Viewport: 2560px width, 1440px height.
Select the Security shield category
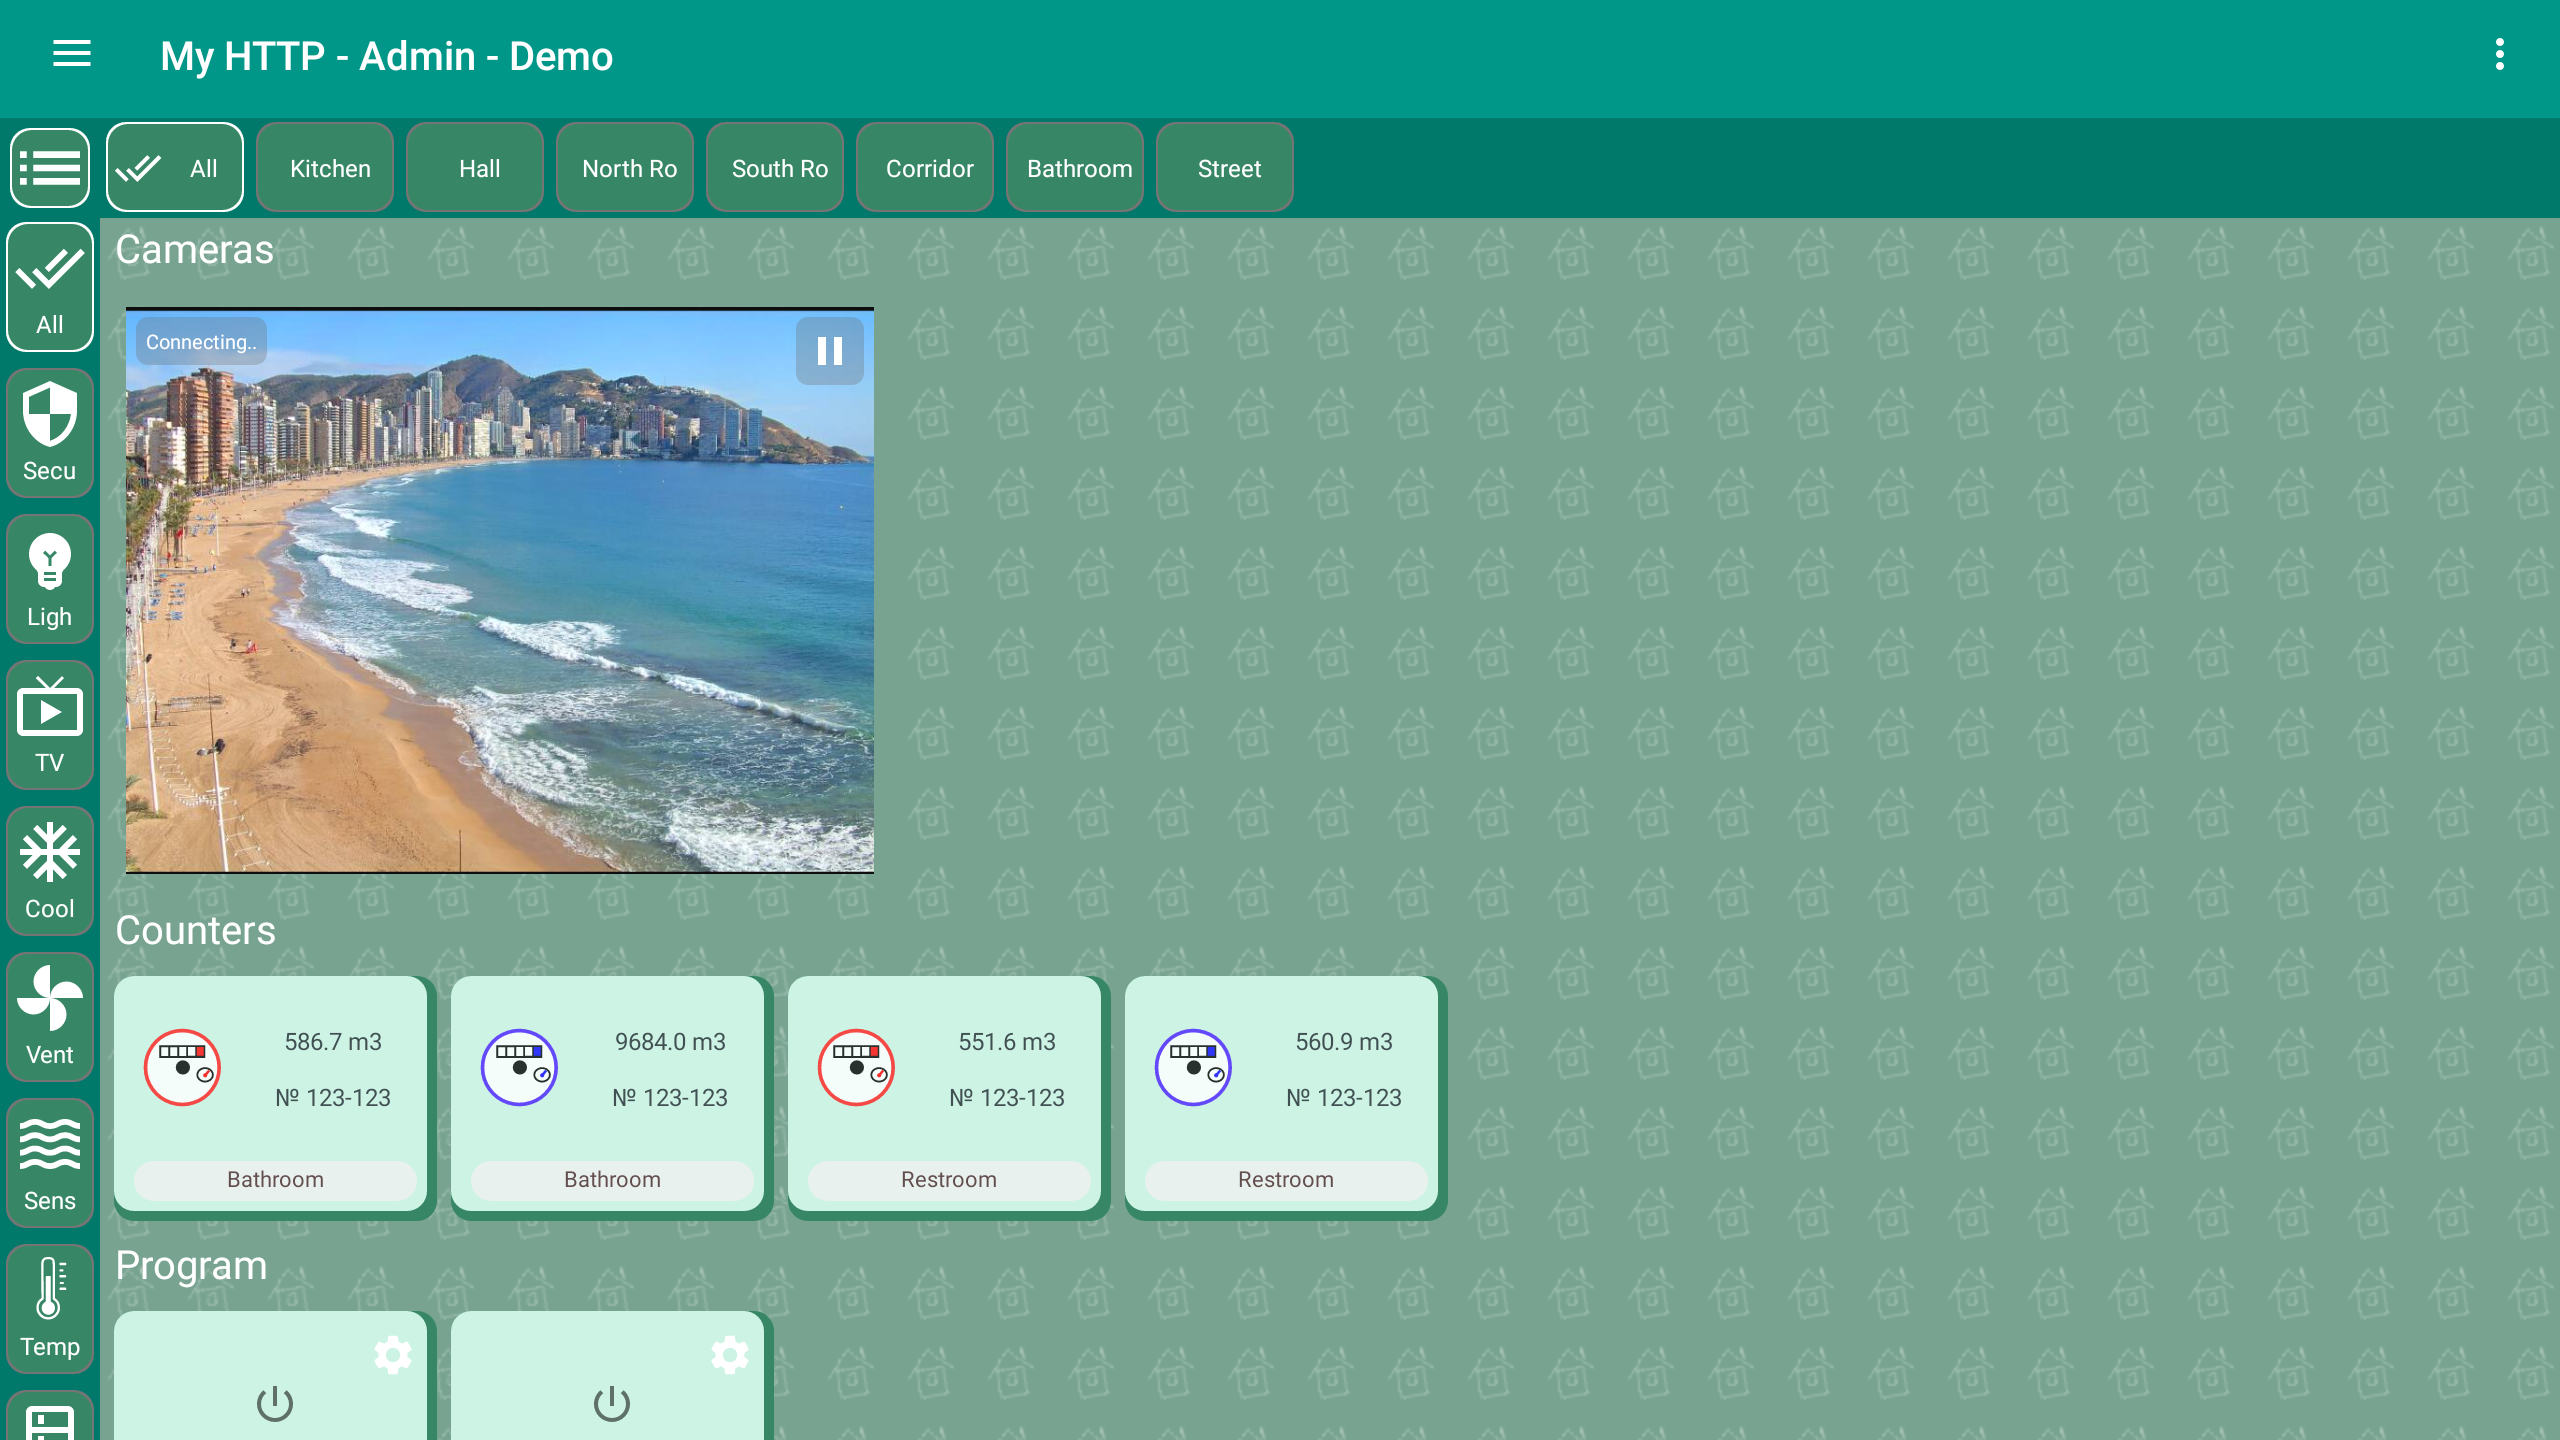[50, 432]
